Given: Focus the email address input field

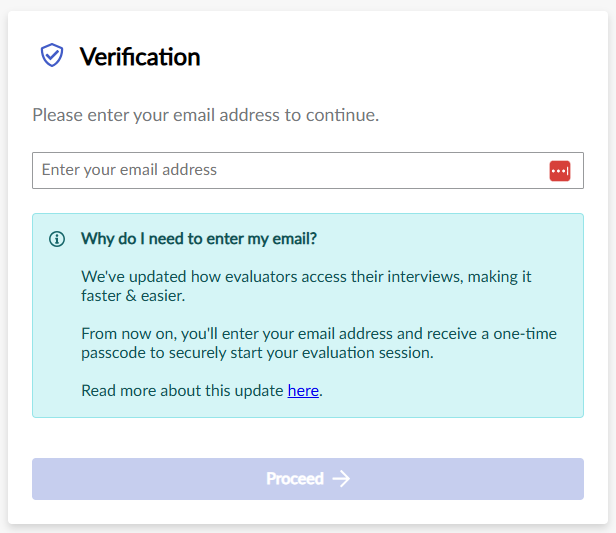Looking at the screenshot, I should point(290,170).
